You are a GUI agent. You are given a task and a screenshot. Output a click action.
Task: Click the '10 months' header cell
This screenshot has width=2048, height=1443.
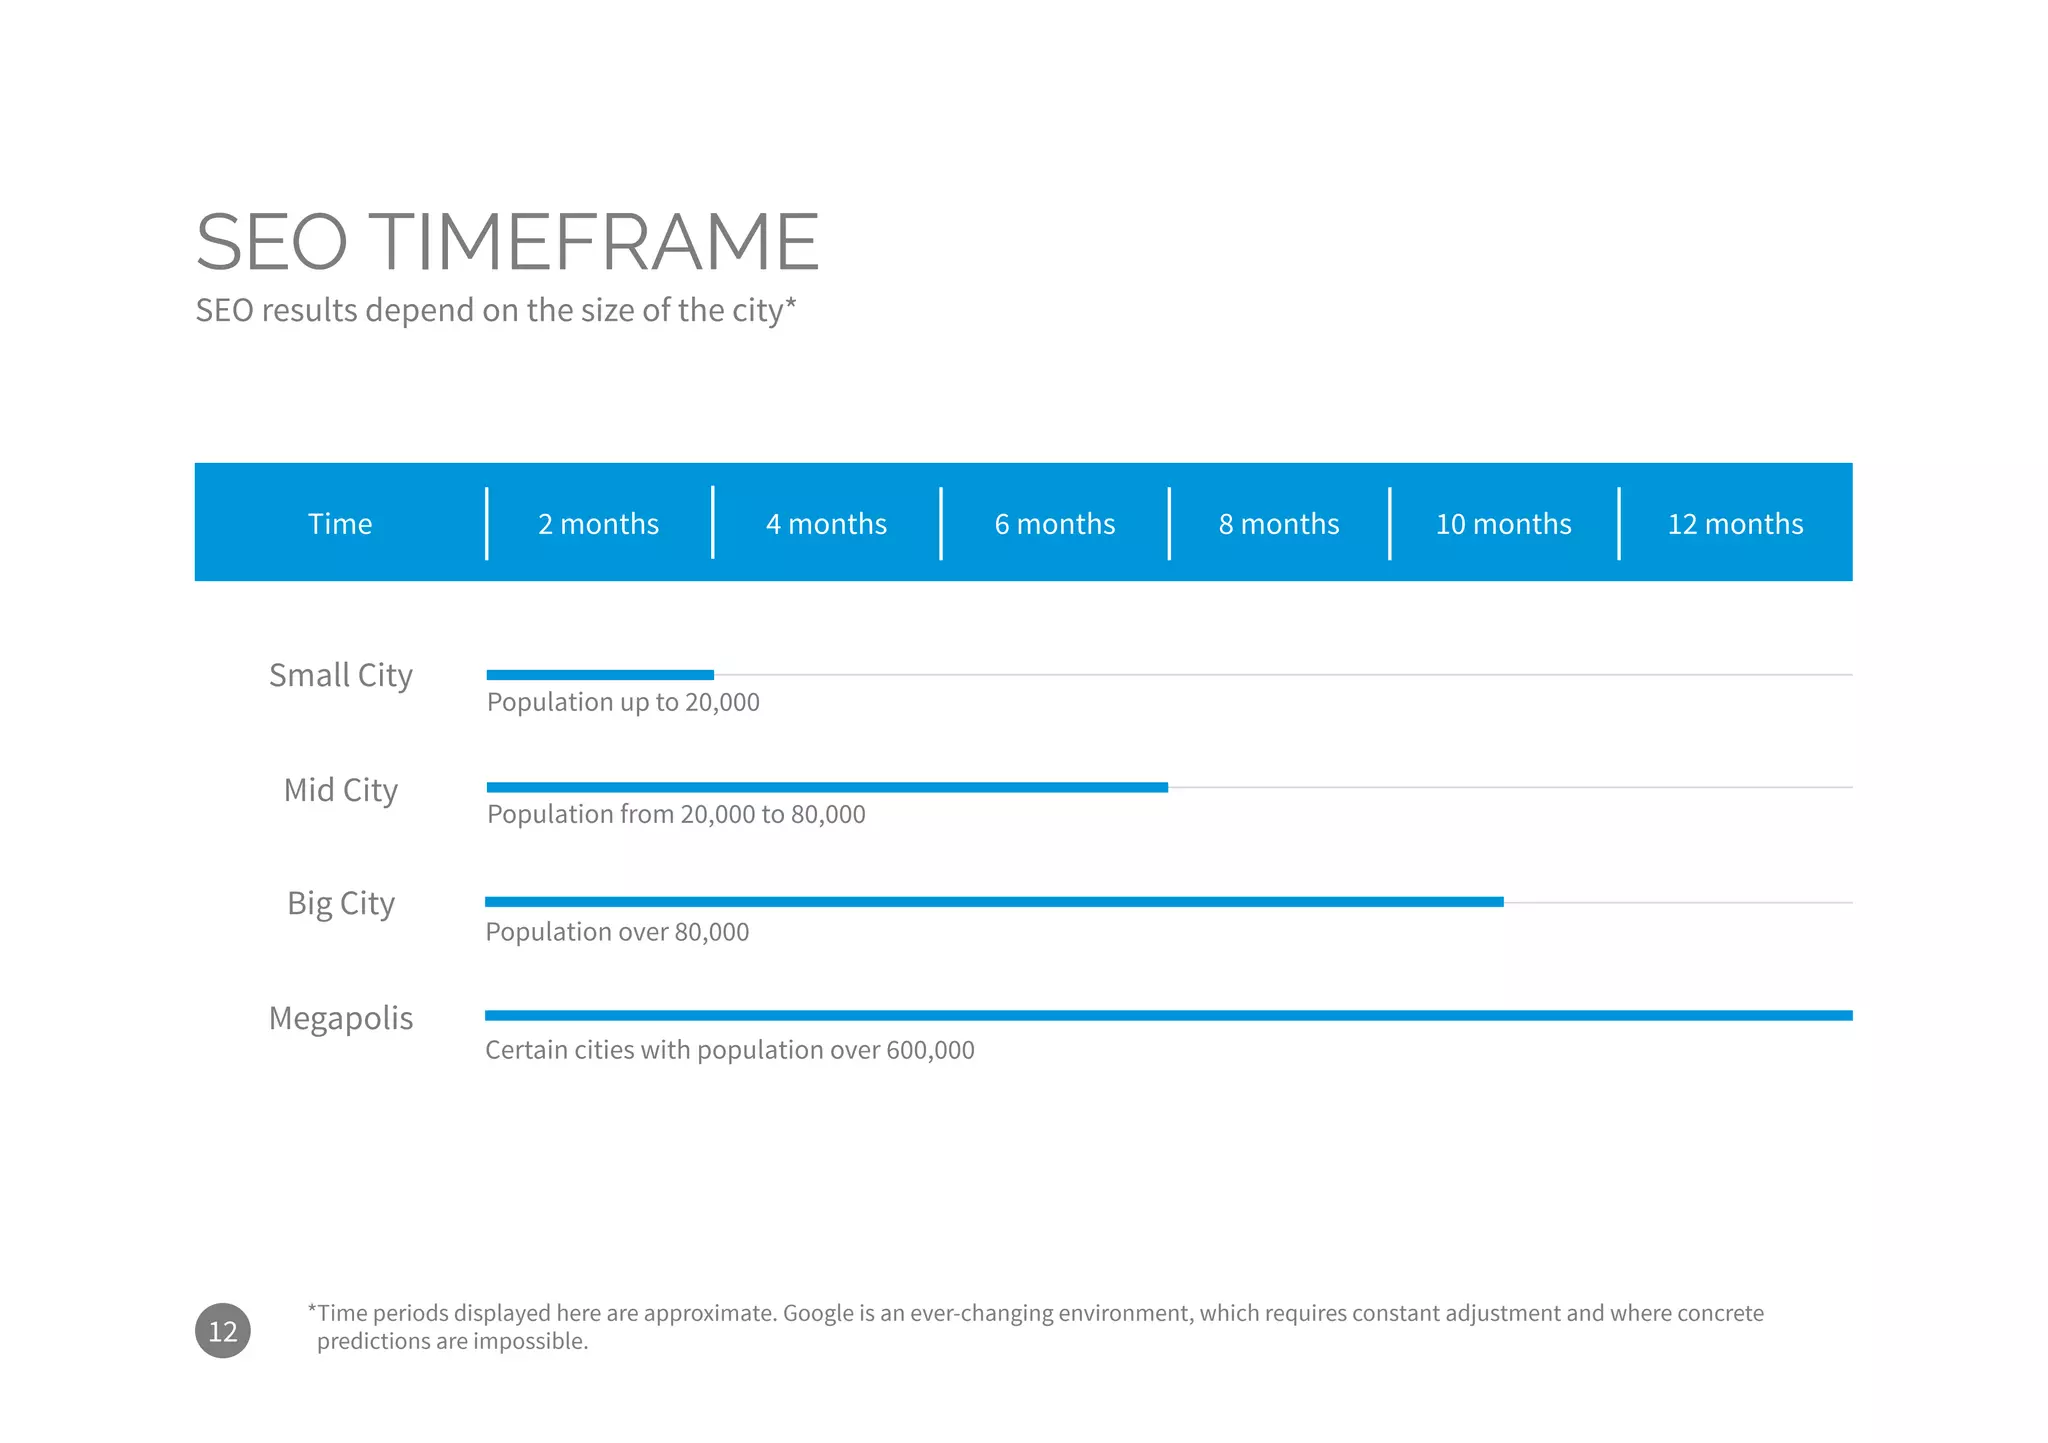[1503, 524]
